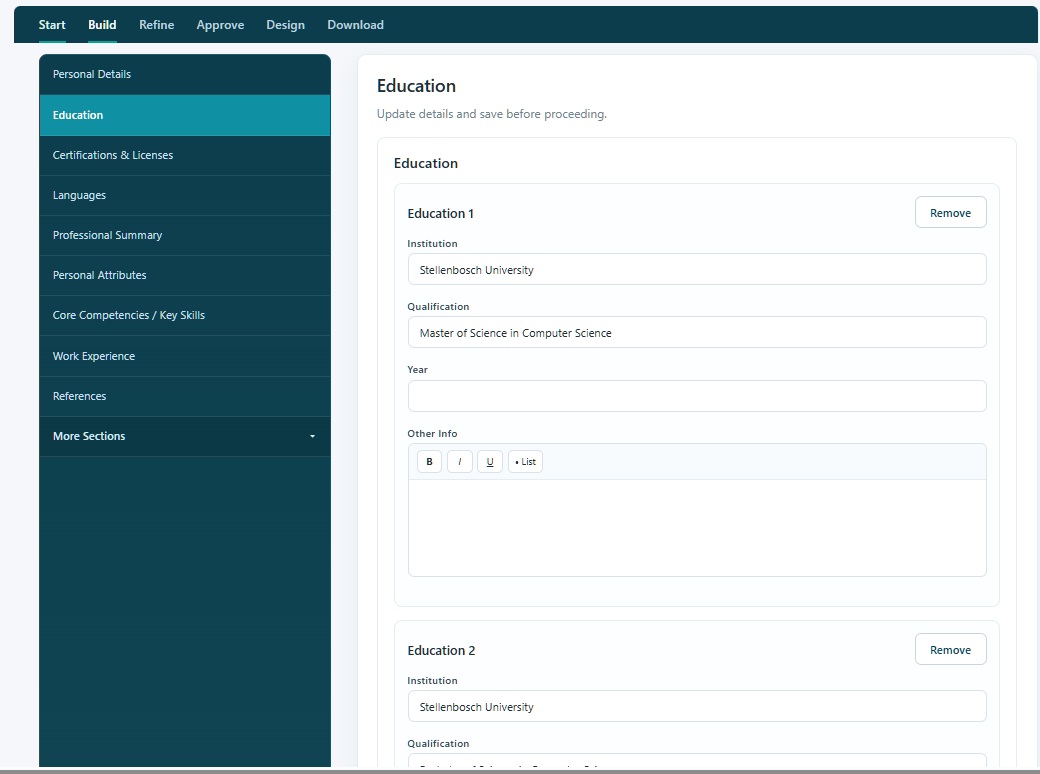Click Education 2 Institution field
This screenshot has width=1040, height=774.
pos(696,706)
